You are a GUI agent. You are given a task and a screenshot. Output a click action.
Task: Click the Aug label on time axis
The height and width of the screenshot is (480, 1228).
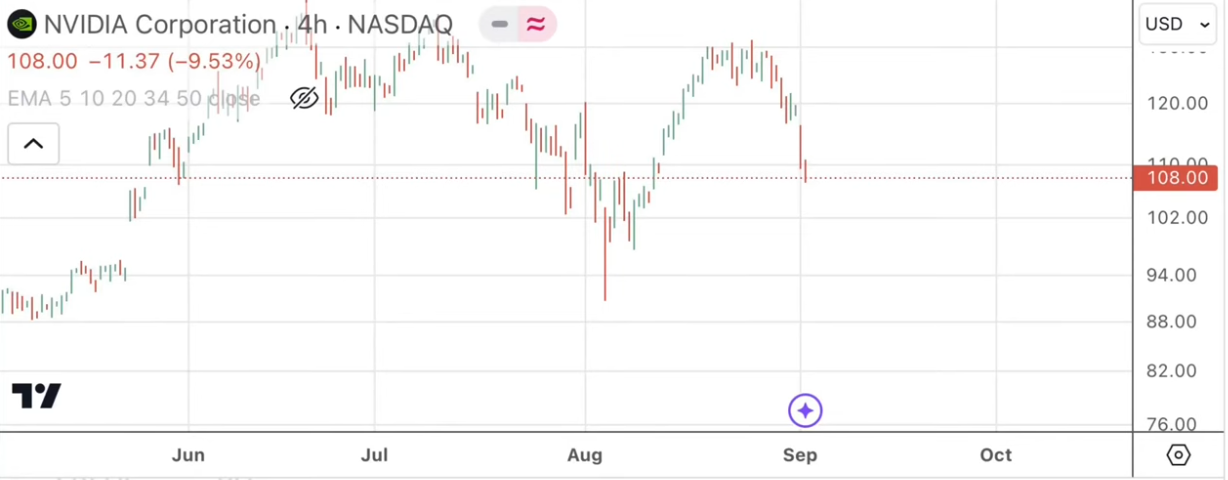(x=585, y=455)
